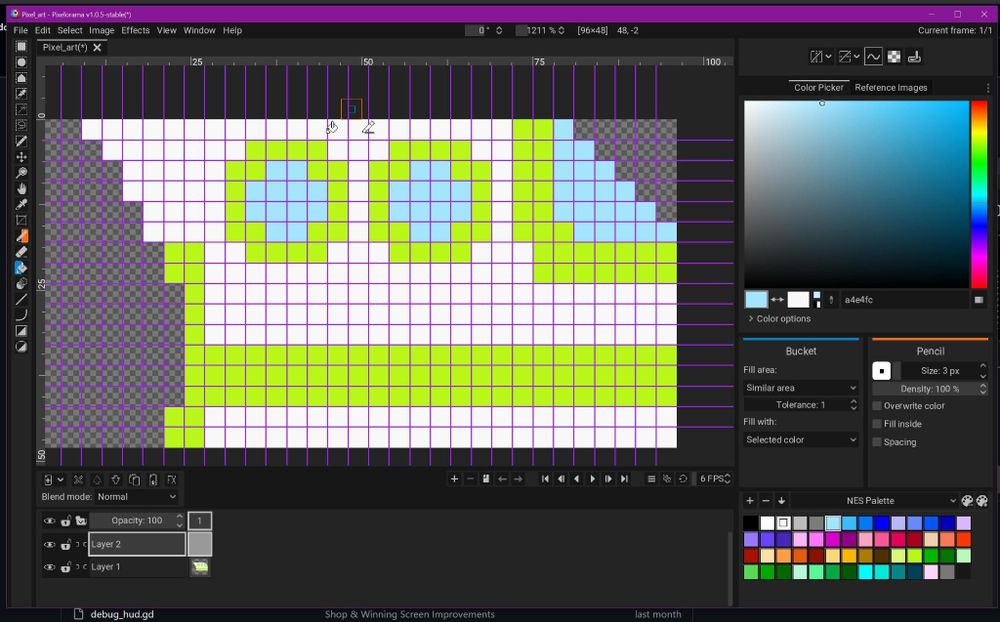The height and width of the screenshot is (622, 1000).
Task: Select the Curve tool
Action: coord(21,315)
